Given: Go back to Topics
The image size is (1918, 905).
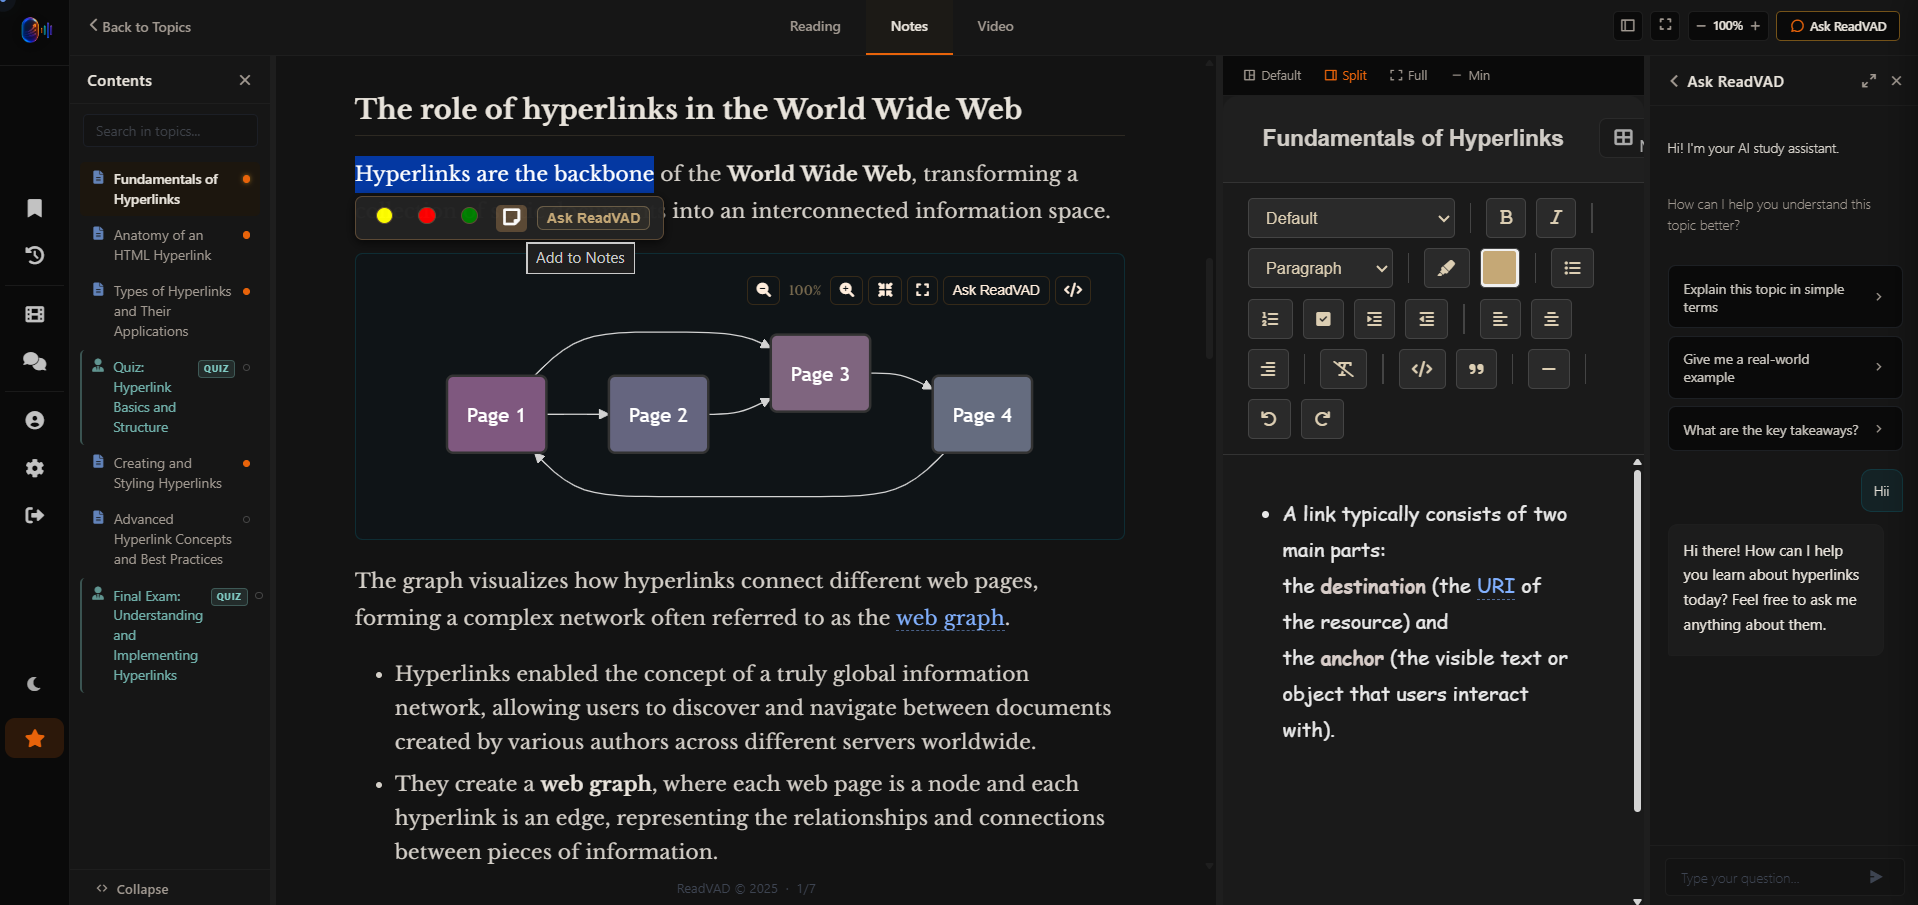Looking at the screenshot, I should (140, 27).
